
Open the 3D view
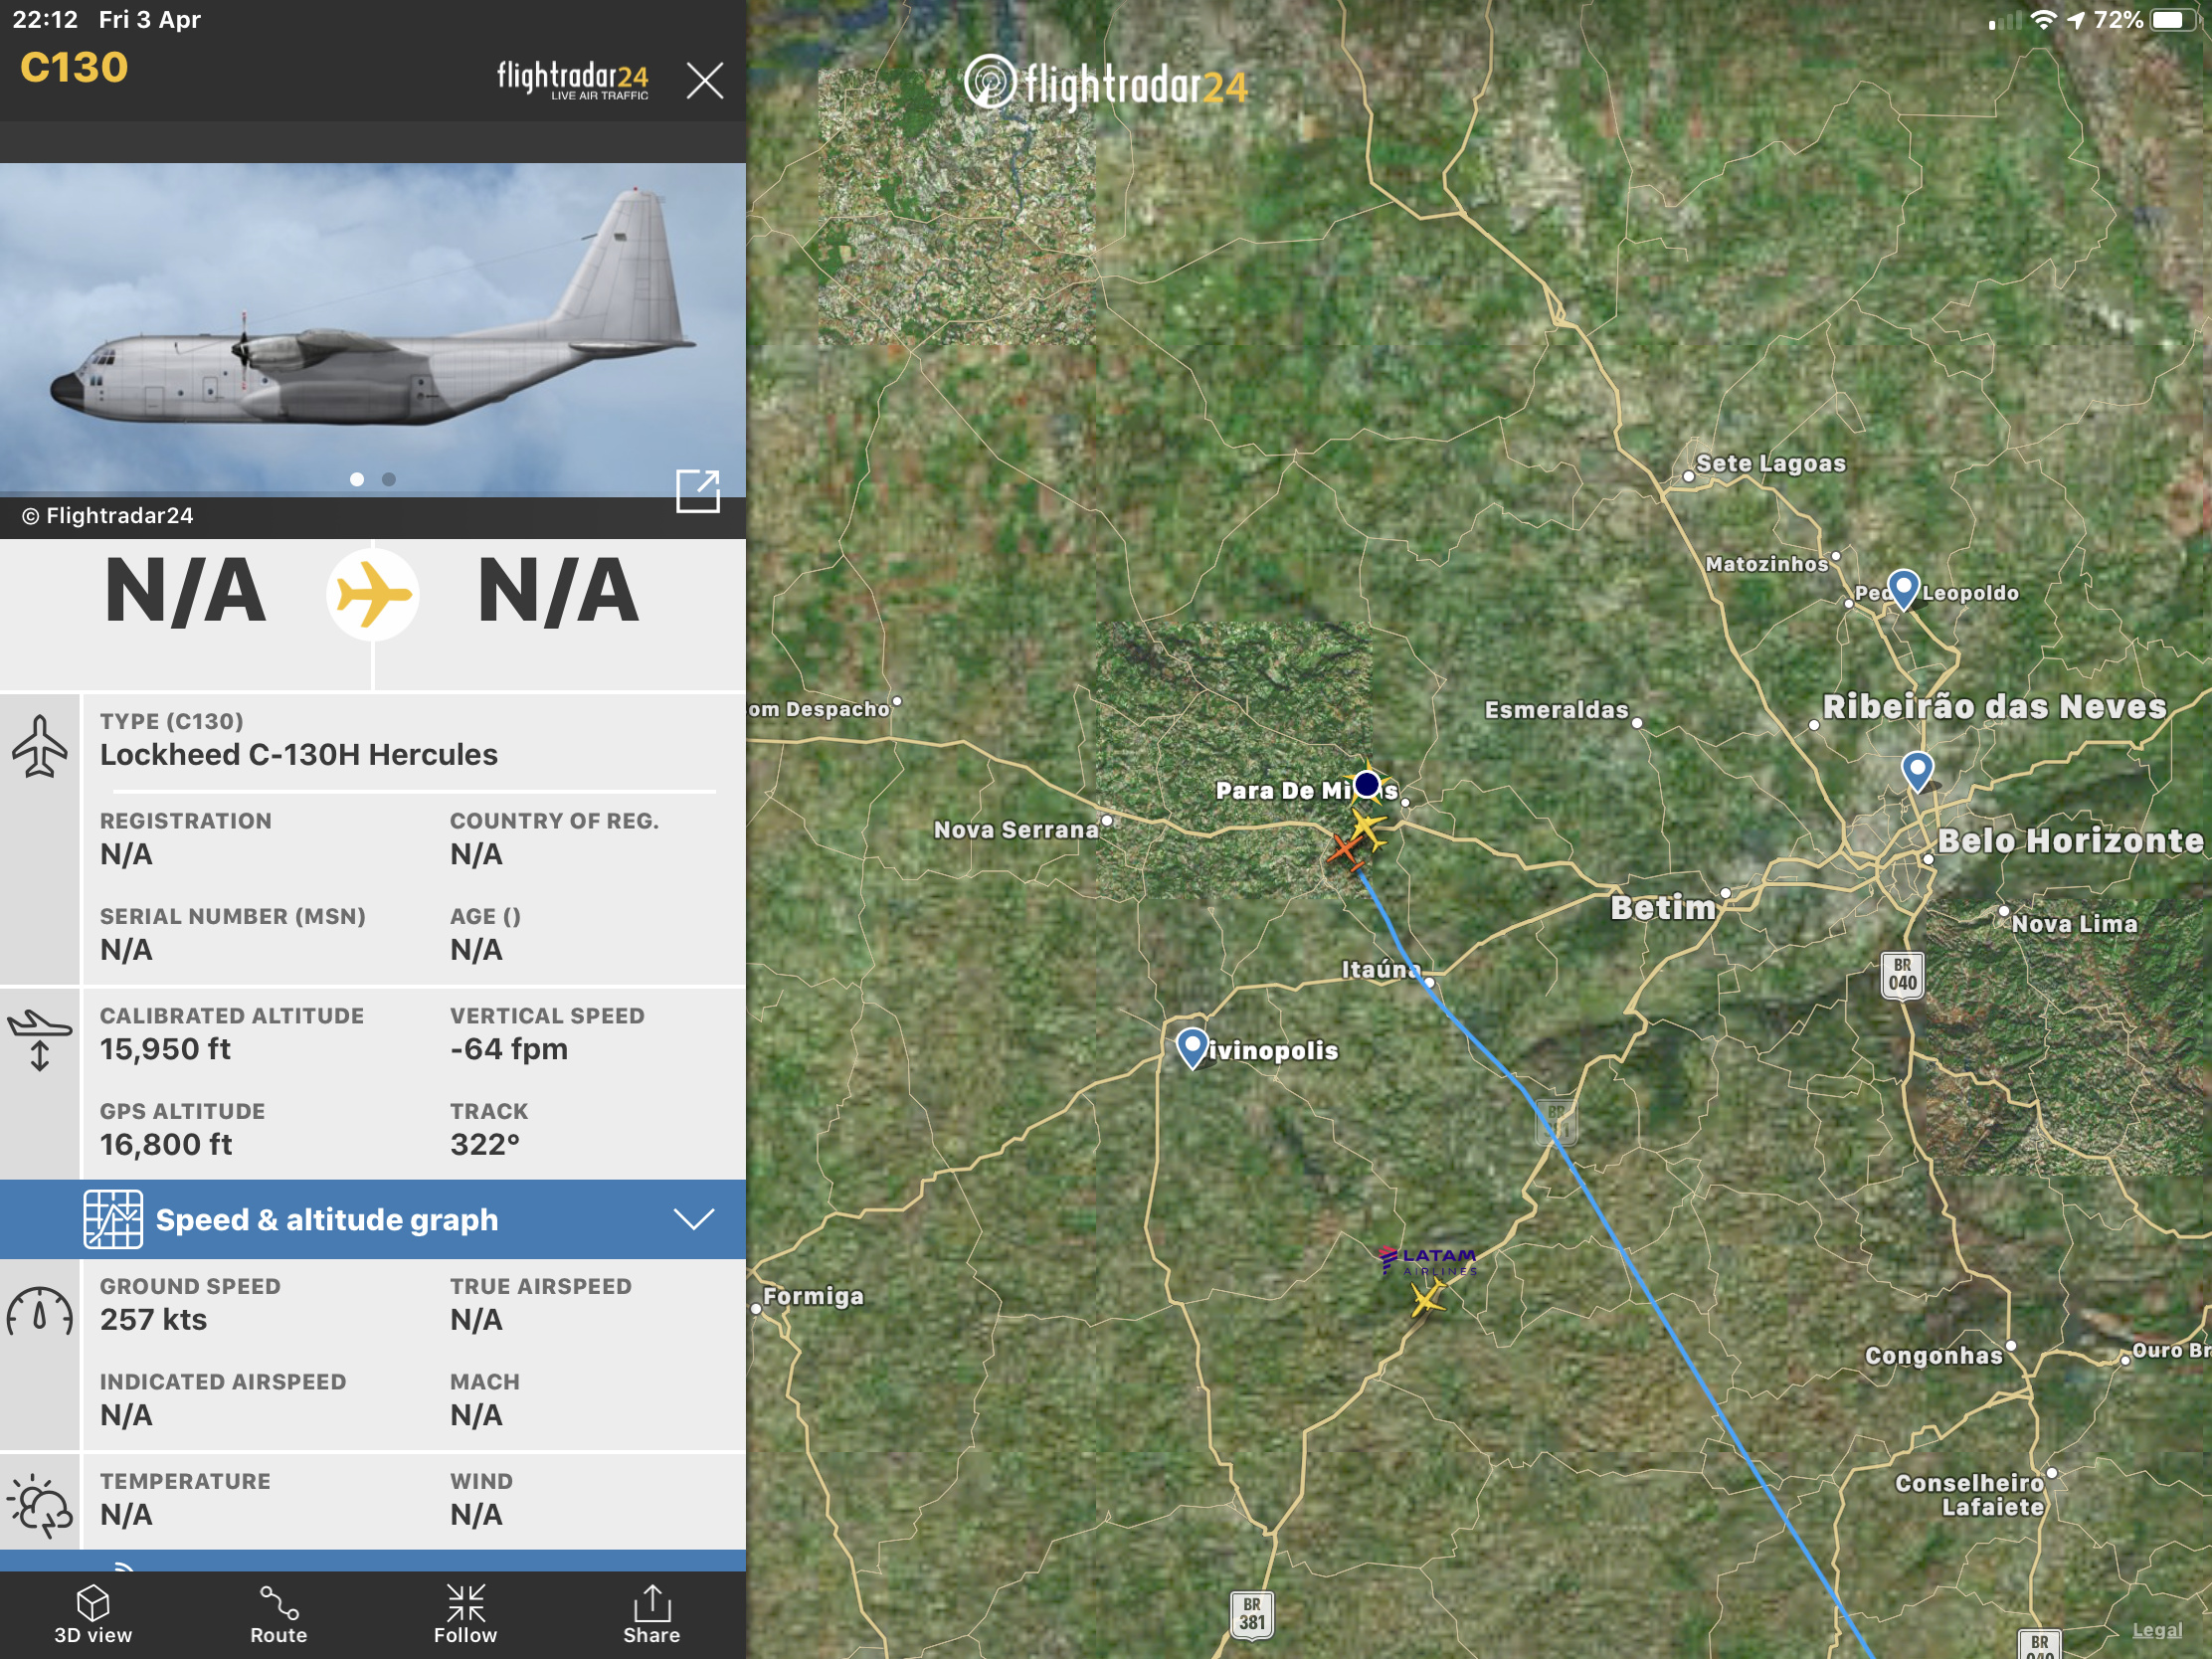click(x=93, y=1614)
